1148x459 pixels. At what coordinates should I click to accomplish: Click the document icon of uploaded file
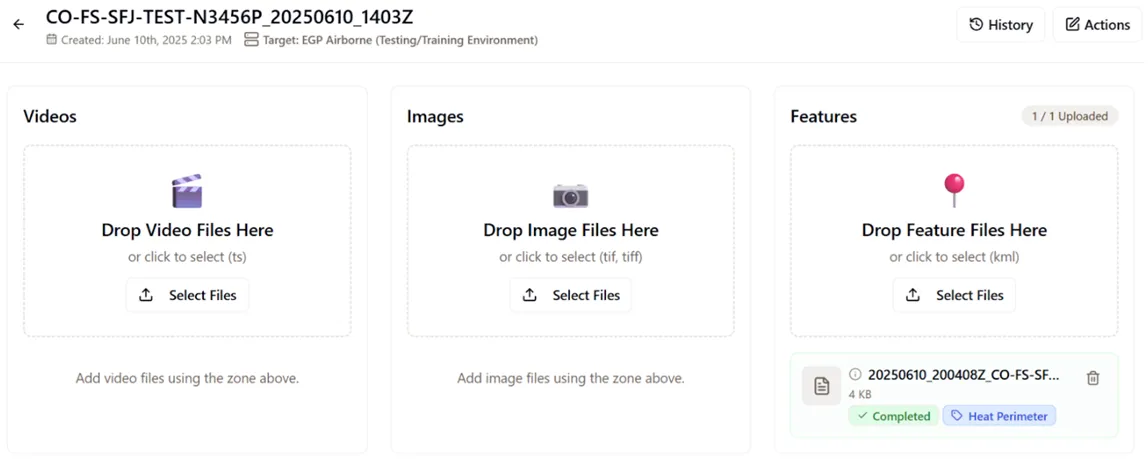pyautogui.click(x=821, y=385)
